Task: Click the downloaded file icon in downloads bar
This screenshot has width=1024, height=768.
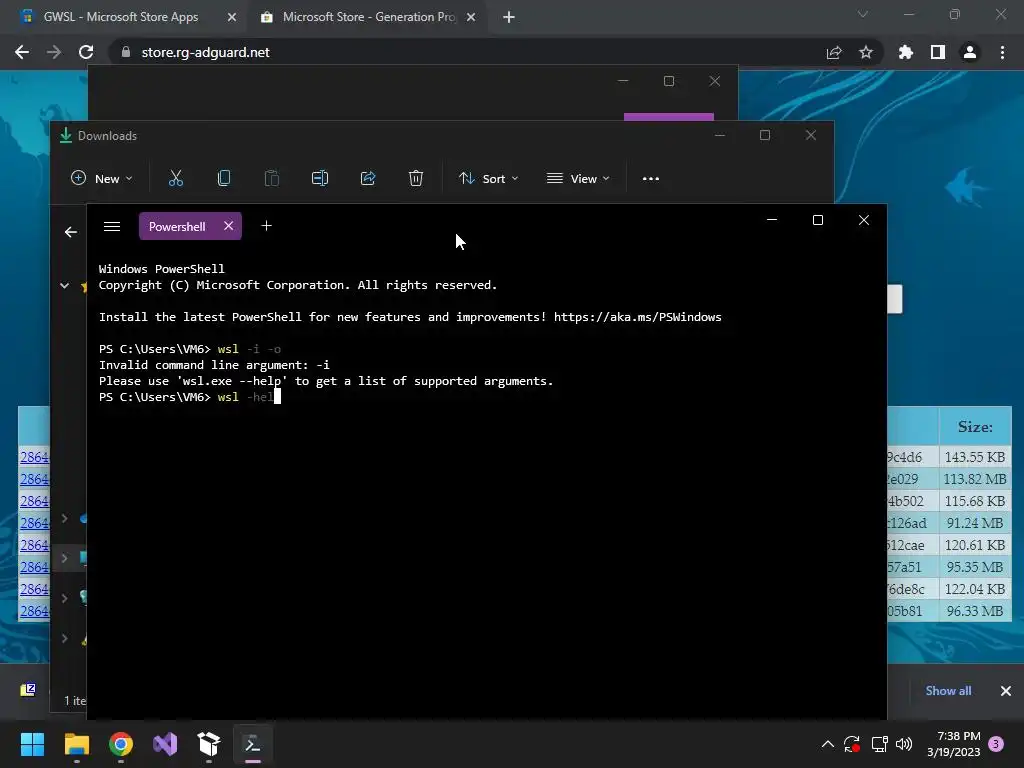Action: 28,690
